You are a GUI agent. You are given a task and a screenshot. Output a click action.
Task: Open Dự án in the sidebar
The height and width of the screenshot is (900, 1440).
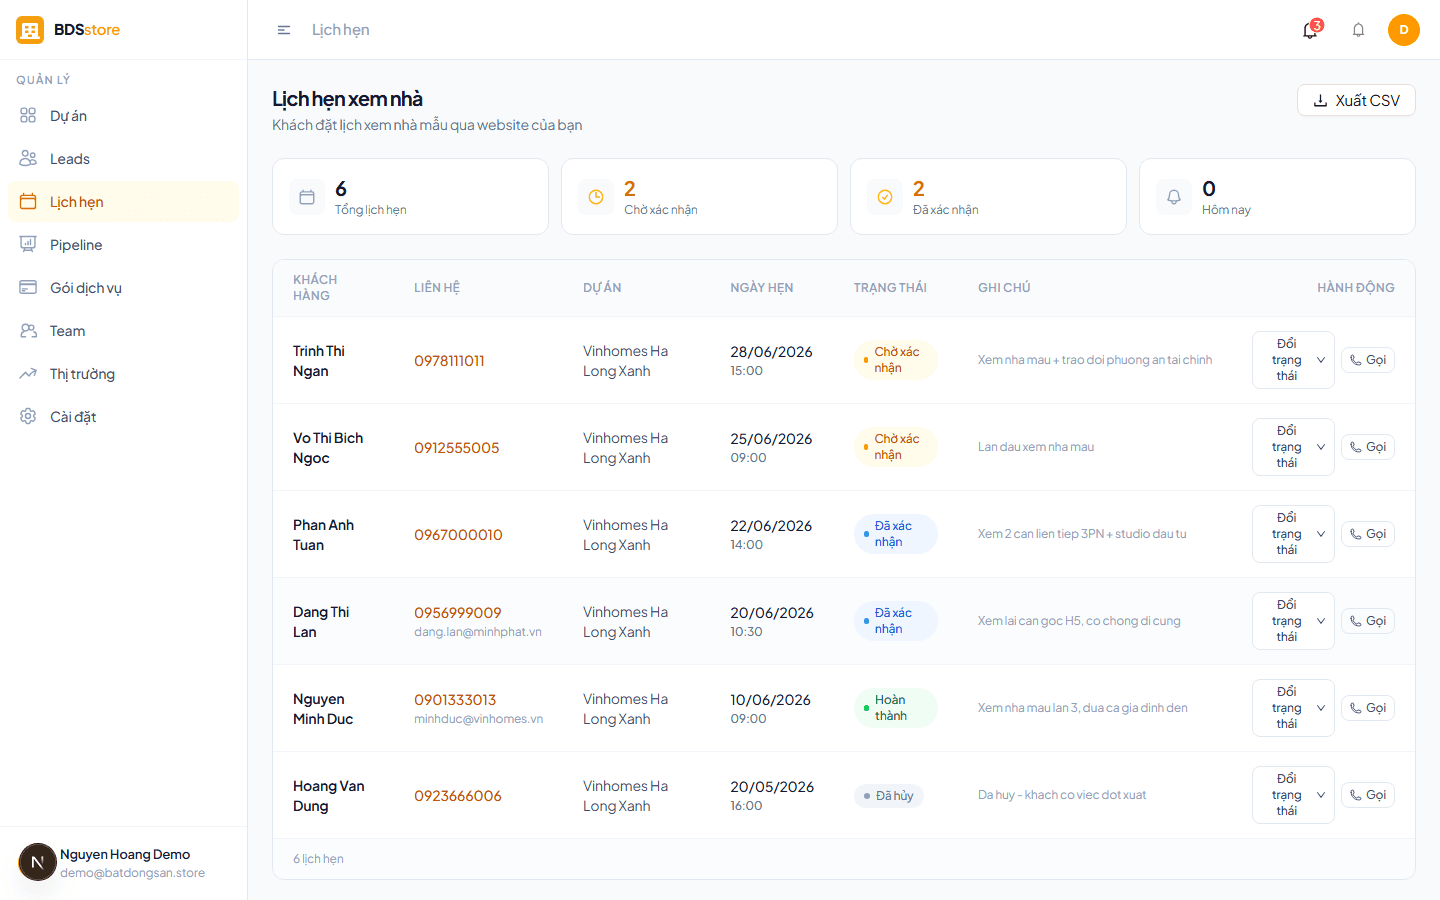[123, 116]
